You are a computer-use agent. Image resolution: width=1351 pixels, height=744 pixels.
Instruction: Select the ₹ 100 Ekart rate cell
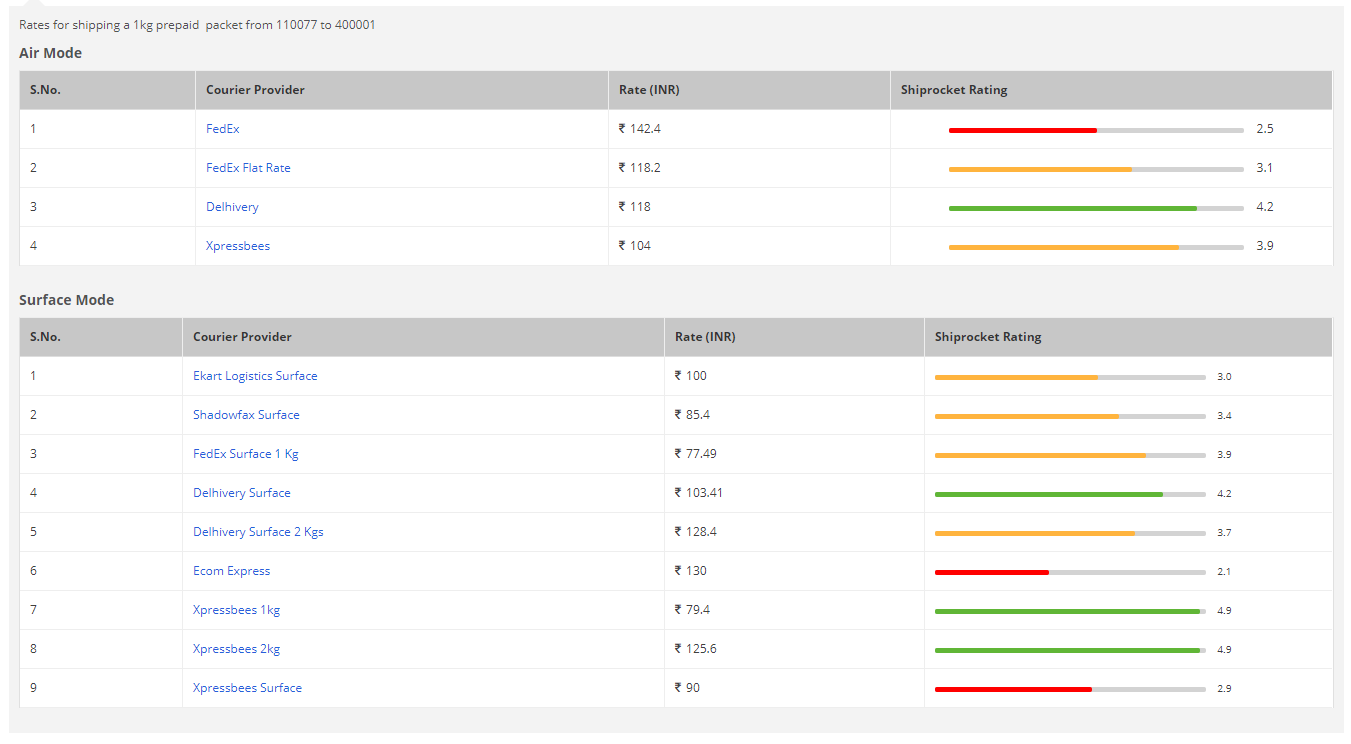[x=794, y=376]
